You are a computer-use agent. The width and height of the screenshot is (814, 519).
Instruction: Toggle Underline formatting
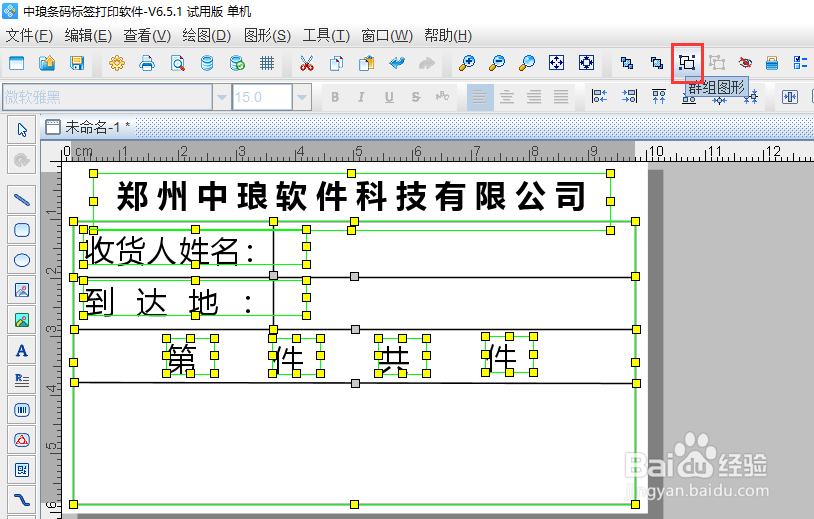(389, 97)
